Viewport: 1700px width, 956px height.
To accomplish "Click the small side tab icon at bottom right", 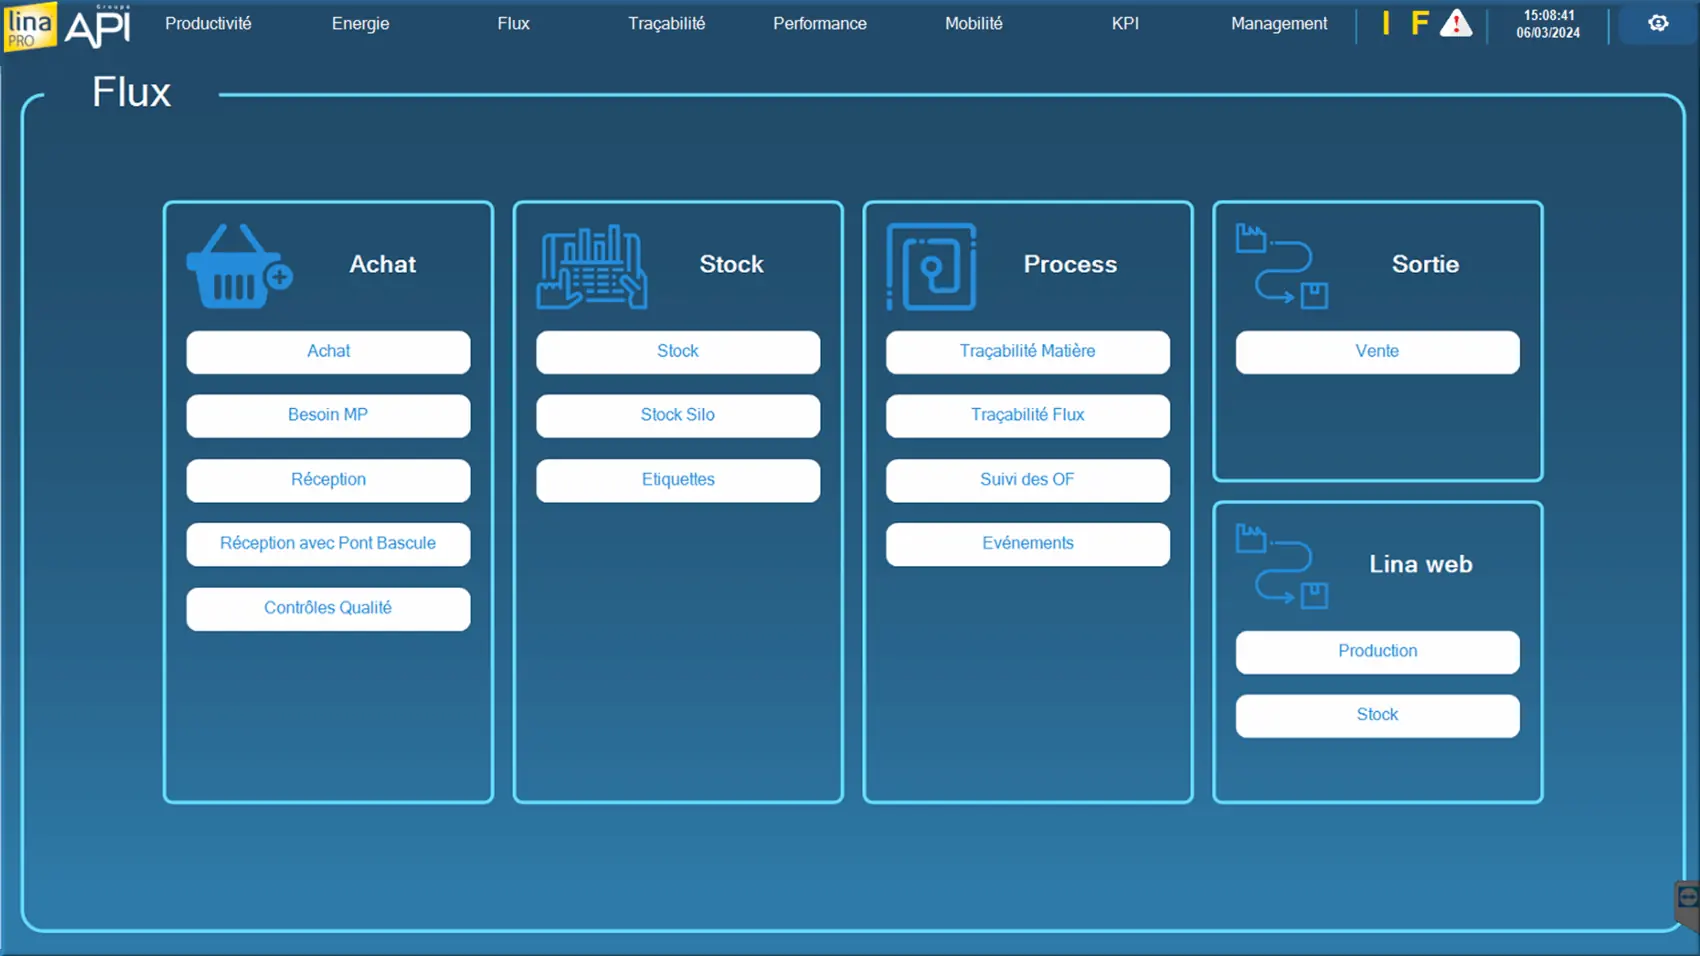I will [1687, 898].
